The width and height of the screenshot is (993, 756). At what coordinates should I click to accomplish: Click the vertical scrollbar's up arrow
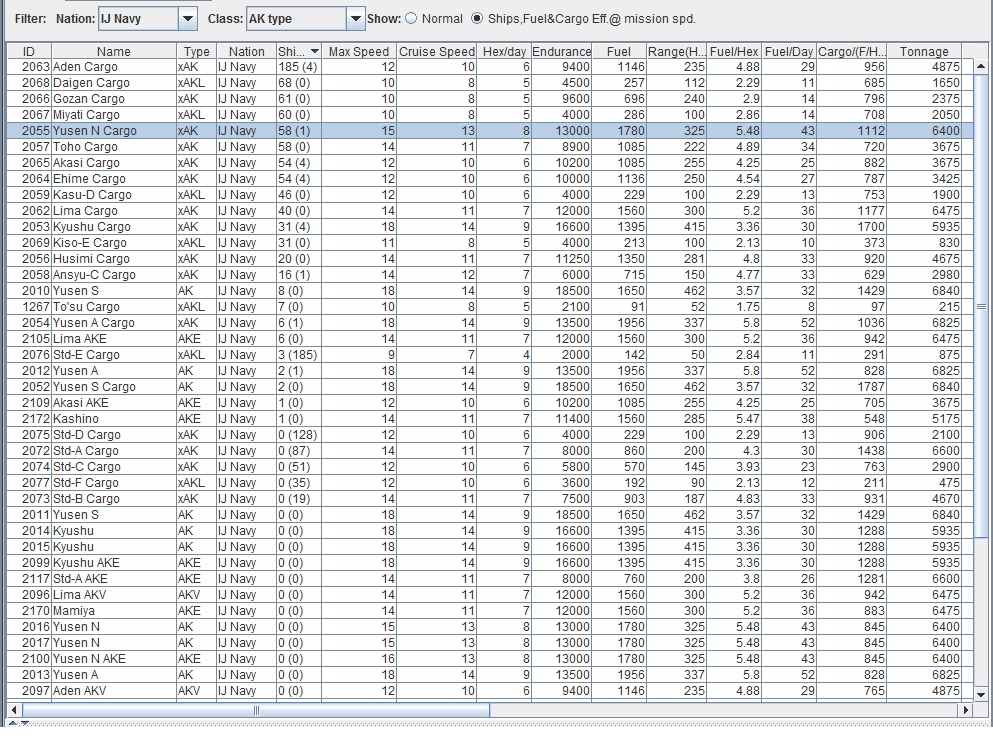click(x=981, y=66)
